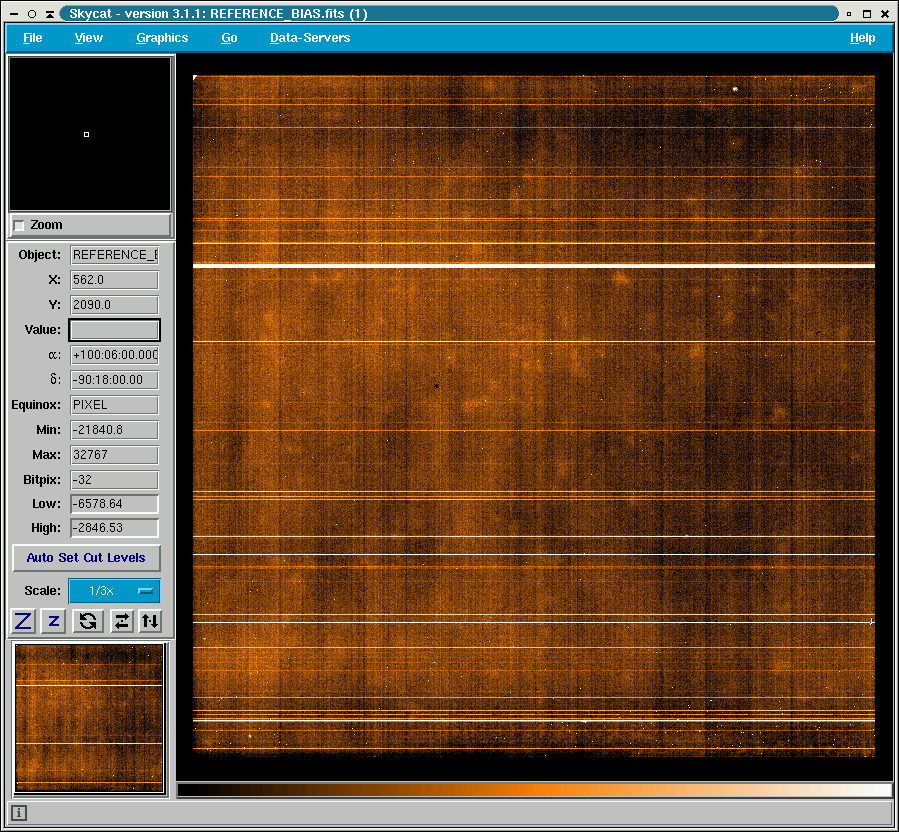Expand the Graphics menu

(162, 38)
